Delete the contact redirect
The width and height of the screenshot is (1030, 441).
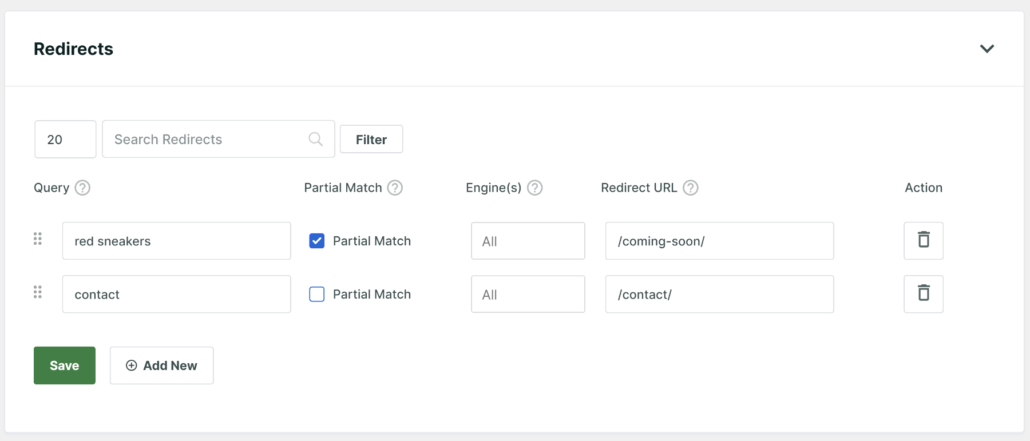click(924, 294)
